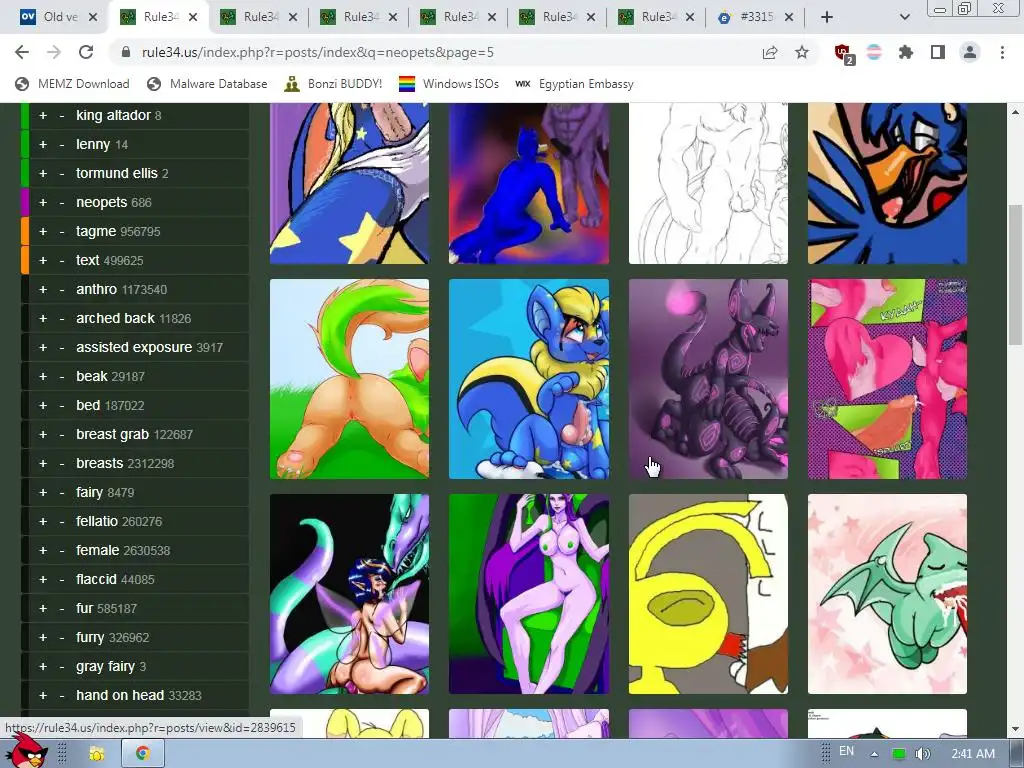Open the striped flag extension icon
The height and width of the screenshot is (768, 1024).
874,52
